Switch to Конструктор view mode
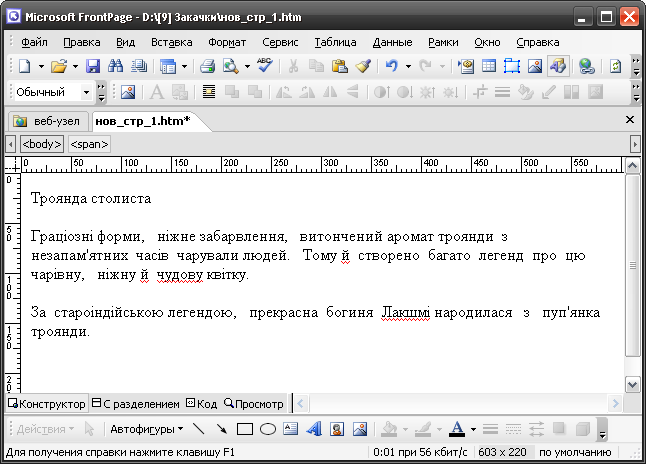The image size is (646, 464). click(x=47, y=404)
